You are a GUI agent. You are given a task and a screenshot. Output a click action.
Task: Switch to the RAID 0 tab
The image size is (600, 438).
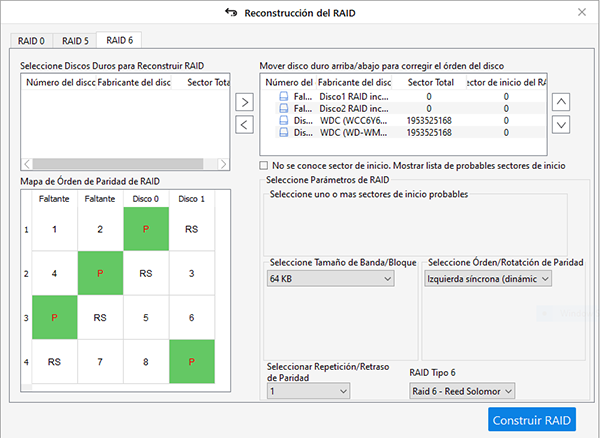[31, 41]
